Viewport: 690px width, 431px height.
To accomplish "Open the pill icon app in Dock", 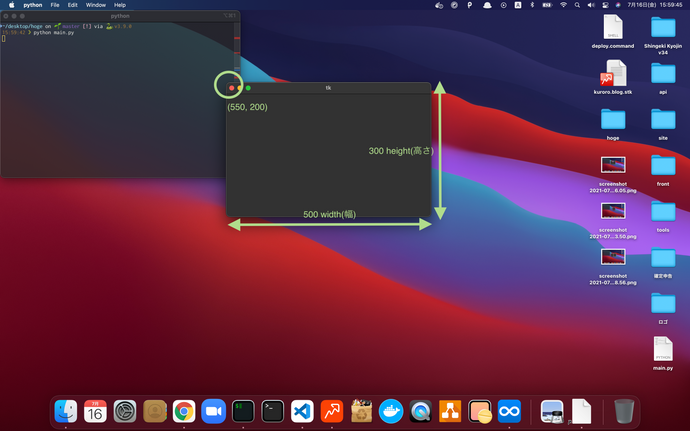I will click(x=480, y=411).
